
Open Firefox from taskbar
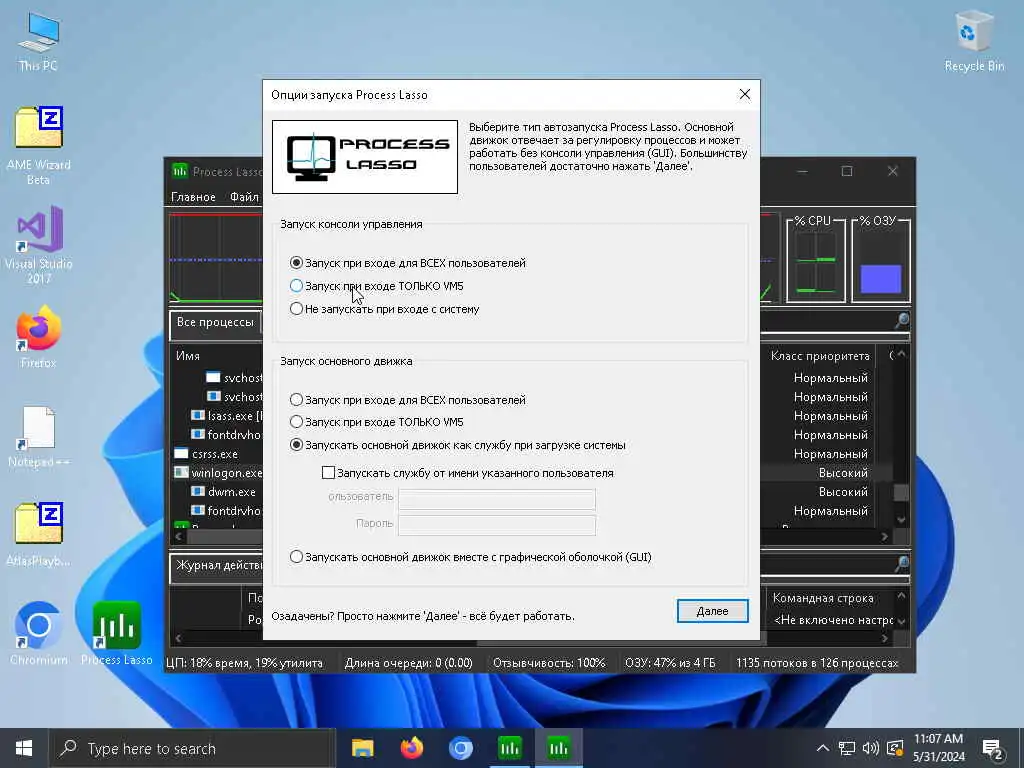click(411, 748)
